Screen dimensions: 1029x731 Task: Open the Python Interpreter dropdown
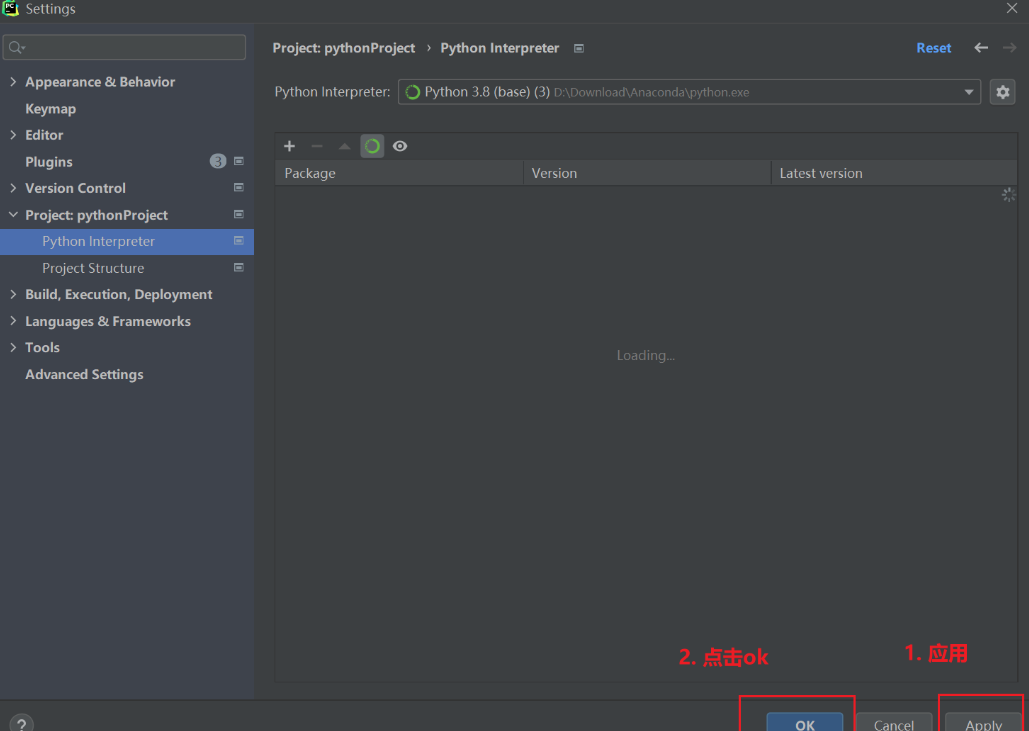pos(967,91)
